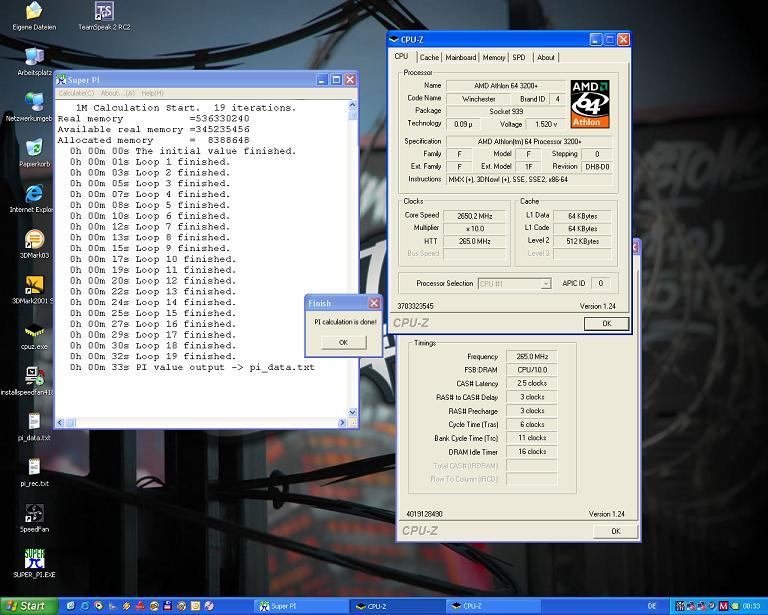Viewport: 768px width, 615px height.
Task: Click Super PI horizontal scrollbar left arrow
Action: coord(60,422)
